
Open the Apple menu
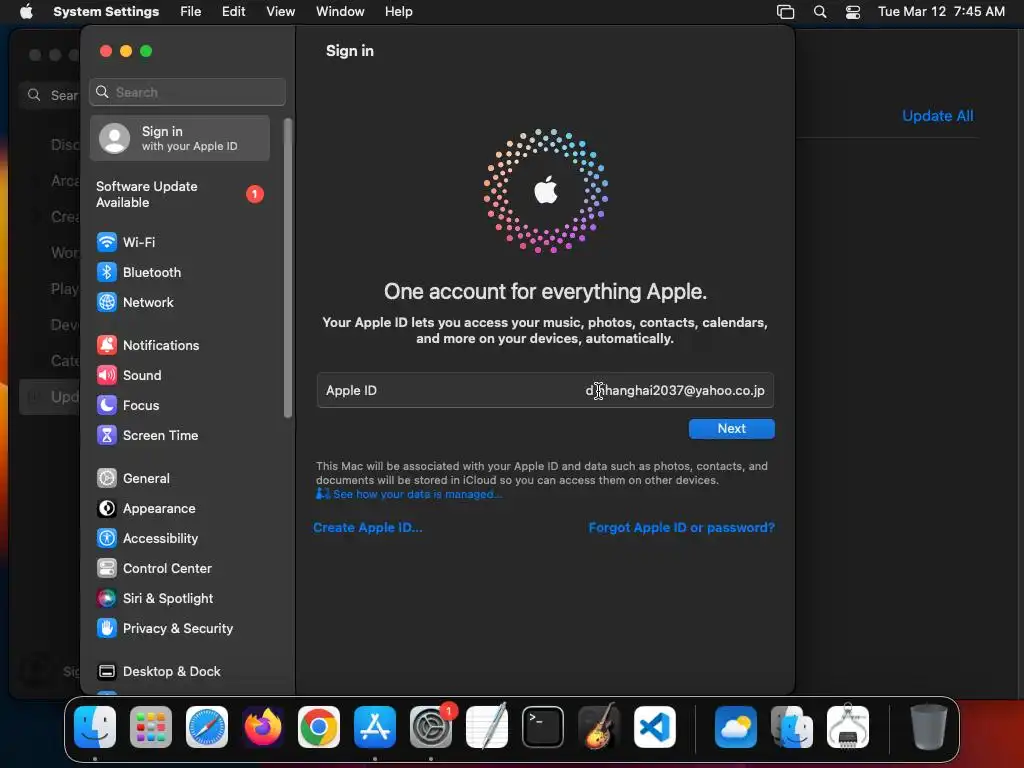pyautogui.click(x=26, y=12)
